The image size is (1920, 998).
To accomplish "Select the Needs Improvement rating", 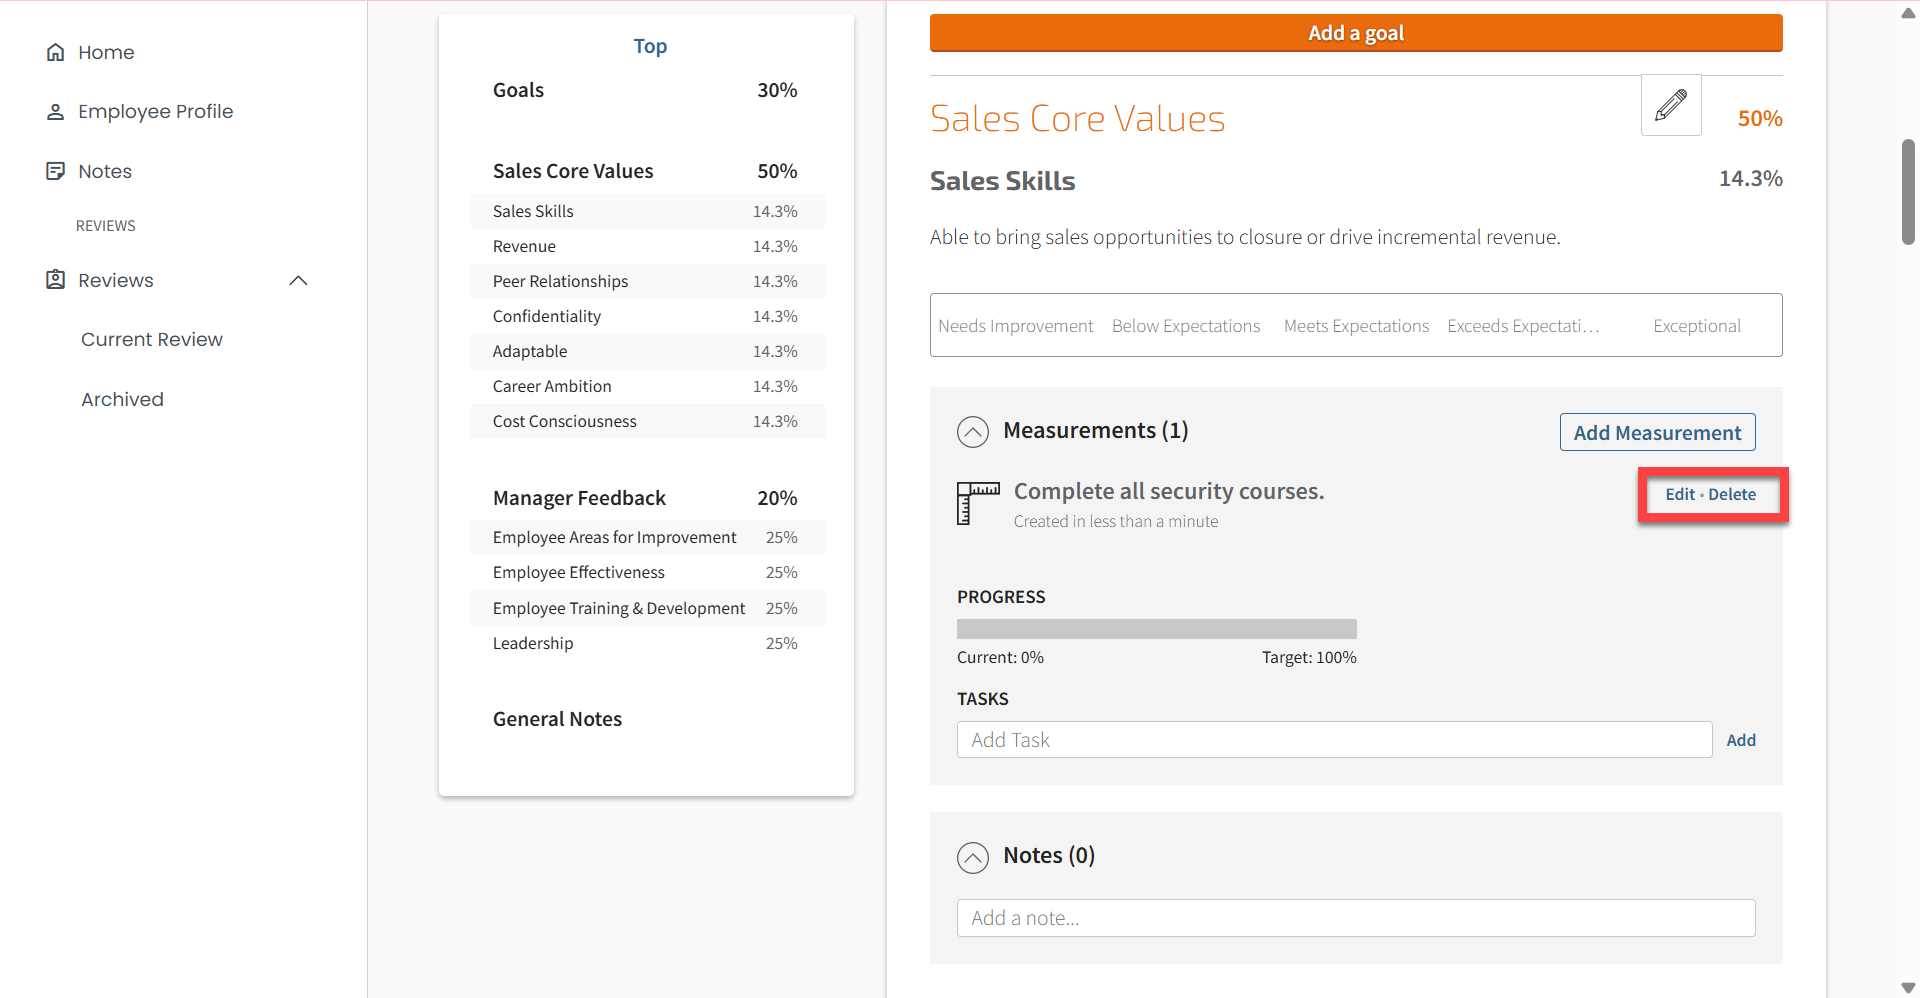I will point(1015,326).
